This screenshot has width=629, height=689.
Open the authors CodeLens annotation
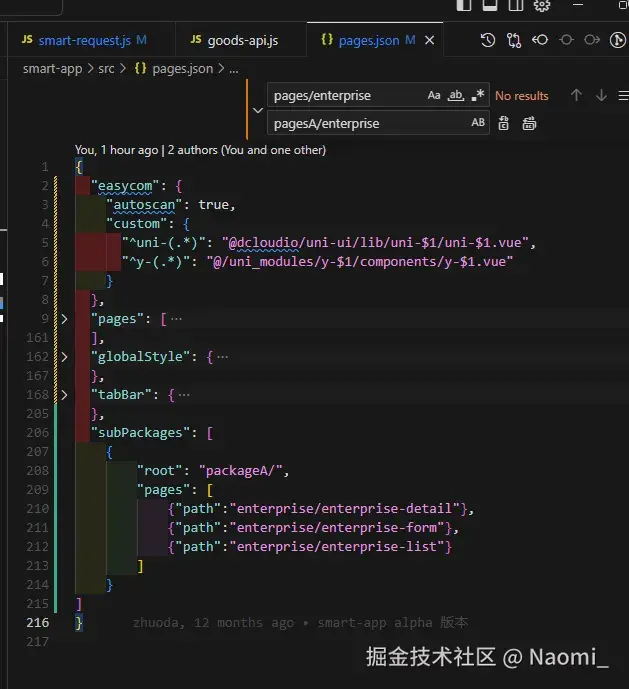pos(200,150)
